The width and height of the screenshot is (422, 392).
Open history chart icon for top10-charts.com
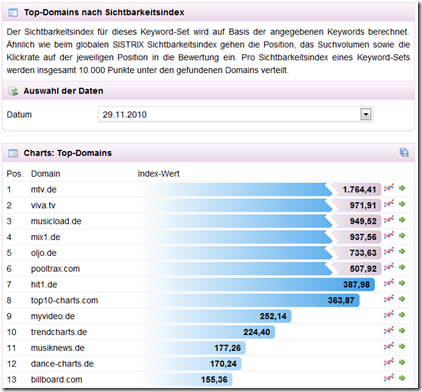[389, 299]
